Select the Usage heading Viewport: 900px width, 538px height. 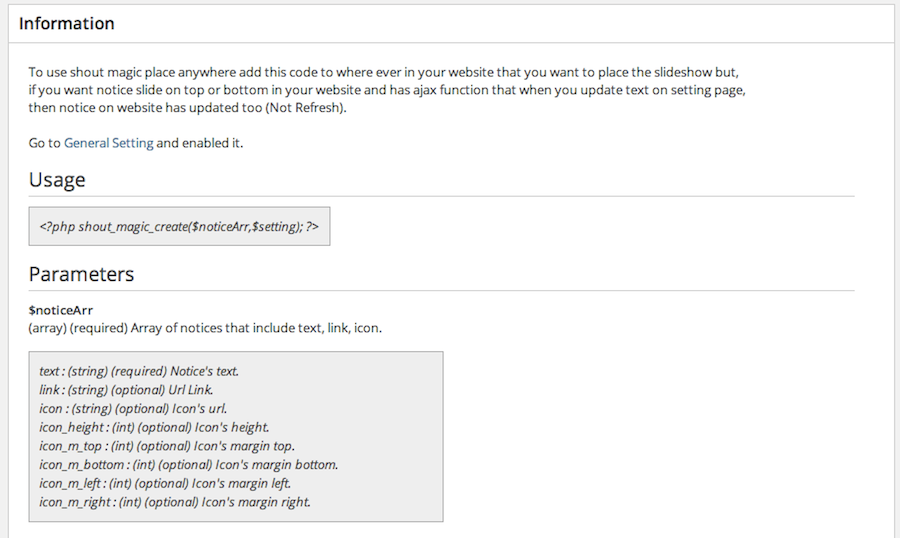click(x=57, y=180)
